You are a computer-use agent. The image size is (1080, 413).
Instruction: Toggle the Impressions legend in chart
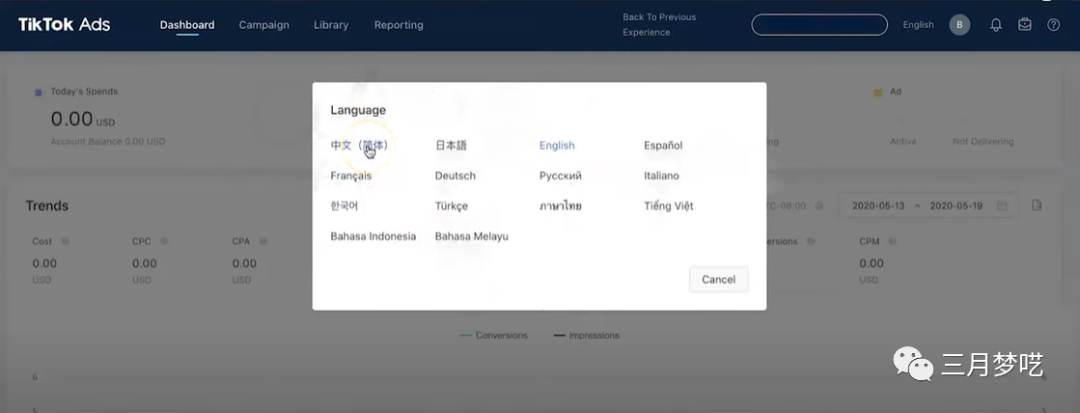pos(587,335)
